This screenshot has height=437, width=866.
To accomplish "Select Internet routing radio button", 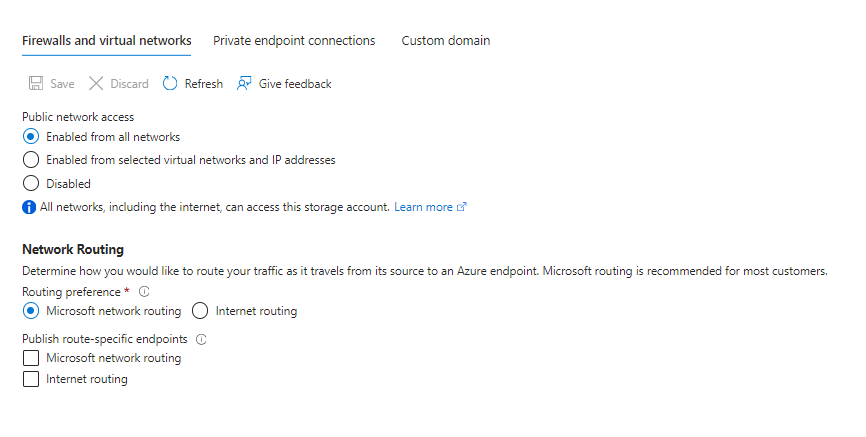I will click(200, 311).
